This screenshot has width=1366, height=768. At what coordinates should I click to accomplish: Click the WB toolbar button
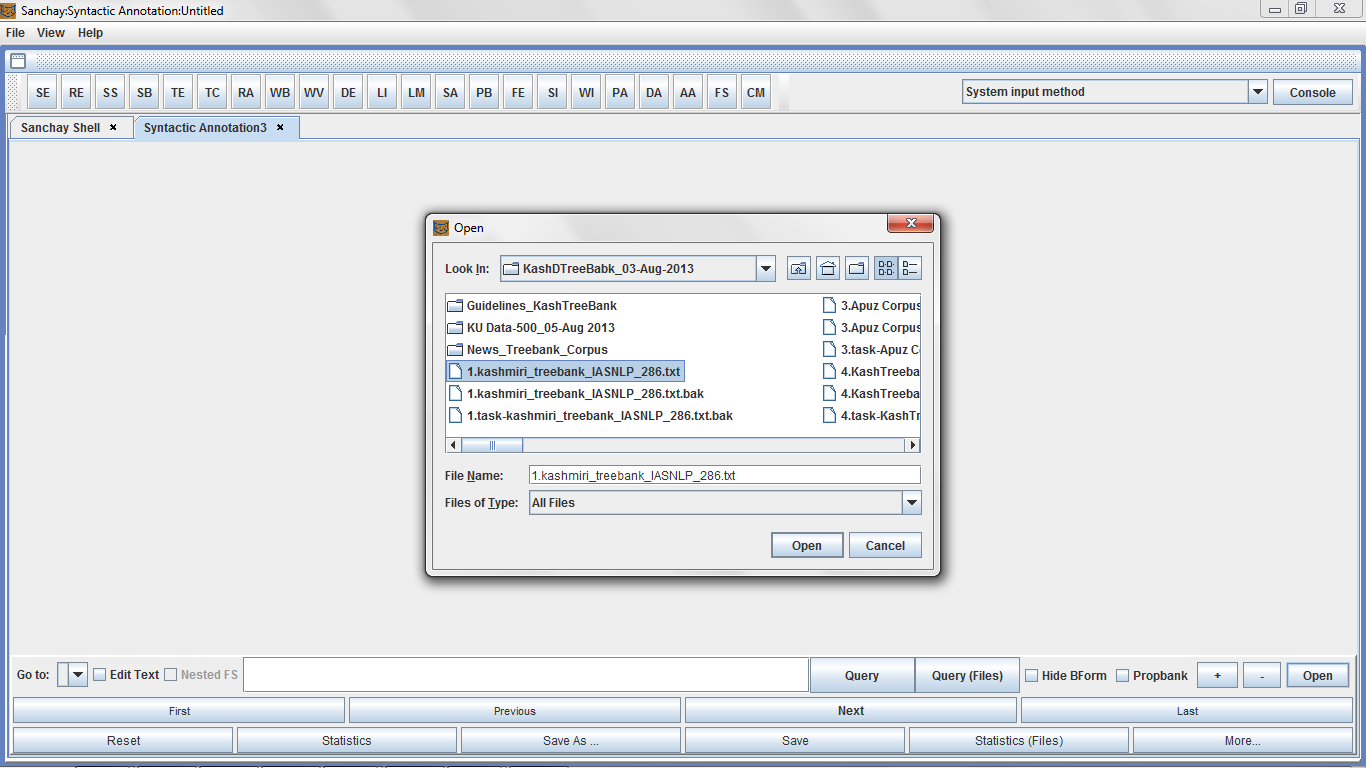(x=280, y=93)
